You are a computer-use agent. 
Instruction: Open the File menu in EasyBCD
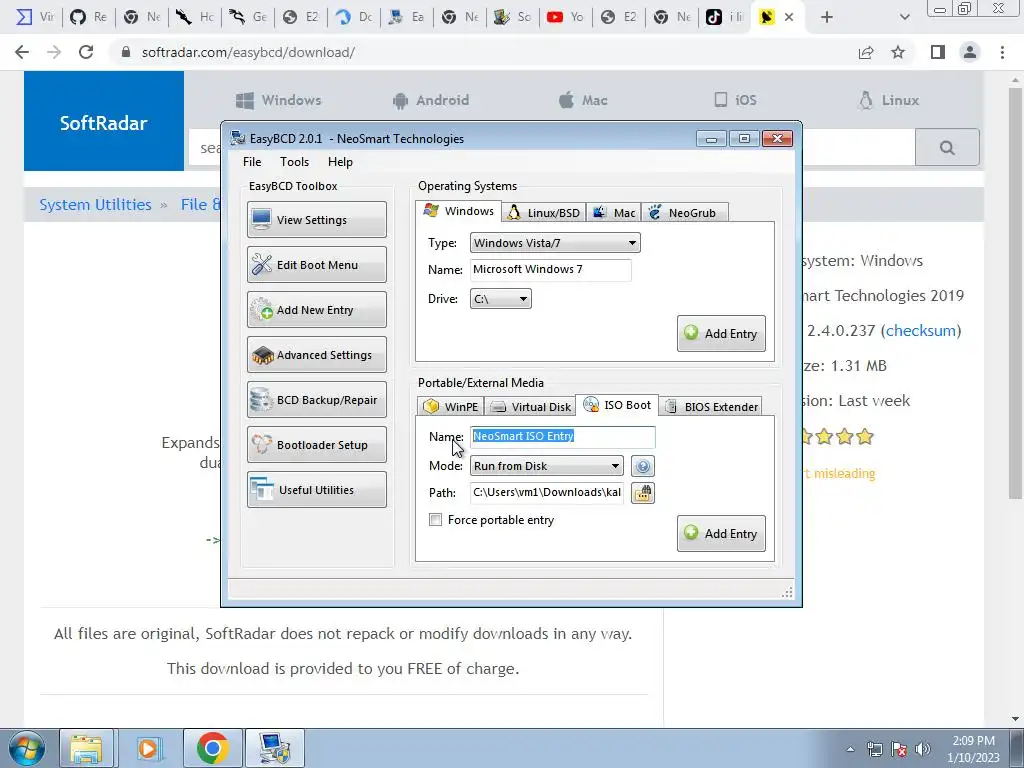252,162
